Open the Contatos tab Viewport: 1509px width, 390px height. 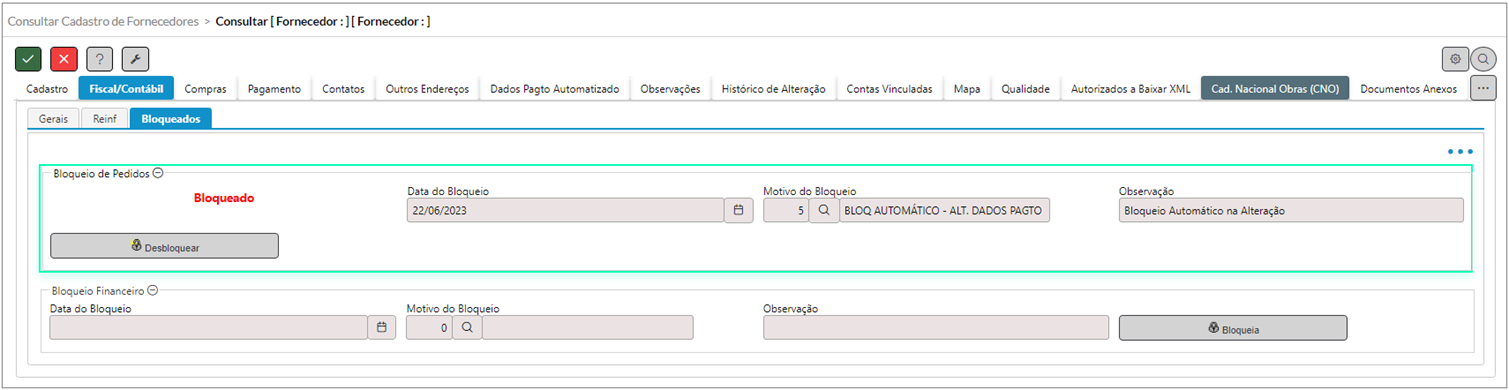[x=343, y=89]
